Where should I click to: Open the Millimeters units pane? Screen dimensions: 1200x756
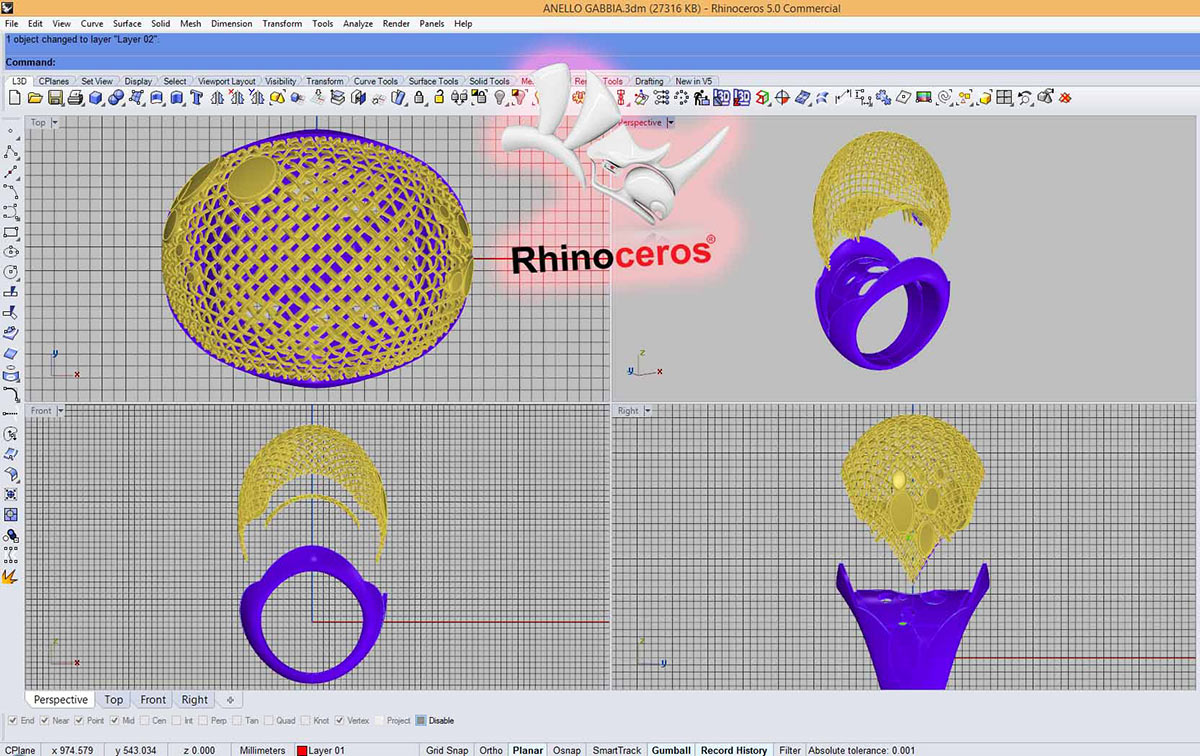[263, 750]
